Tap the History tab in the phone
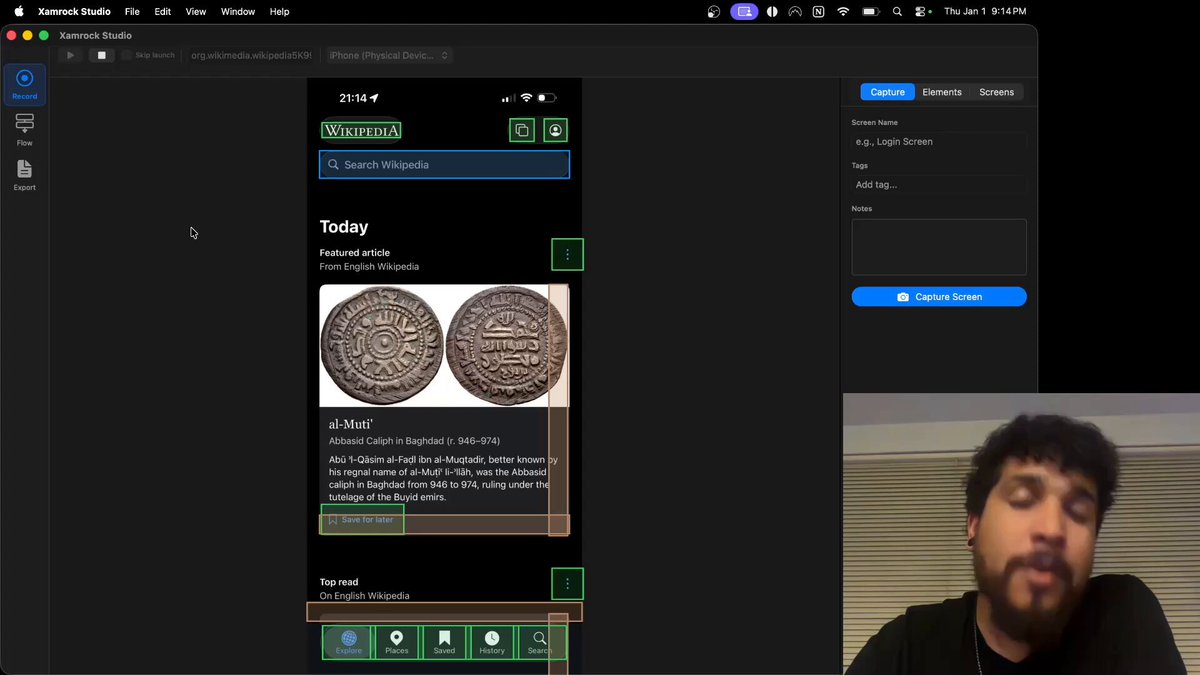The width and height of the screenshot is (1200, 675). 492,642
